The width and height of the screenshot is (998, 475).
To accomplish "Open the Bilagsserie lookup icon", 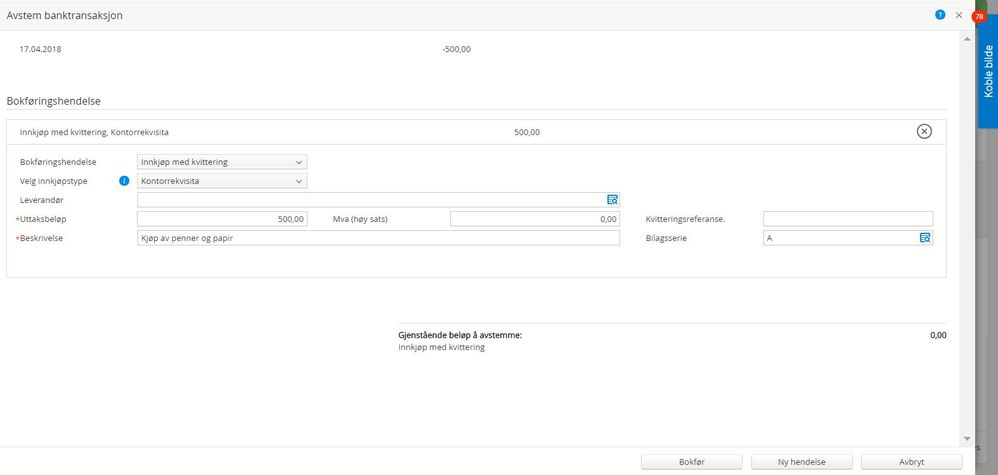I will (x=925, y=238).
